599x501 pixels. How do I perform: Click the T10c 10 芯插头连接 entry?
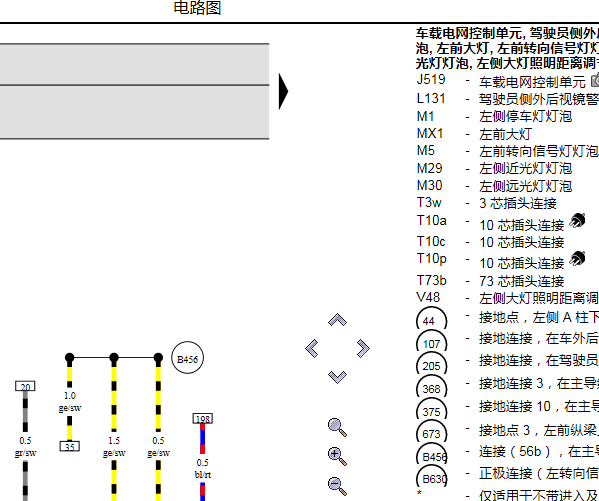(x=490, y=242)
